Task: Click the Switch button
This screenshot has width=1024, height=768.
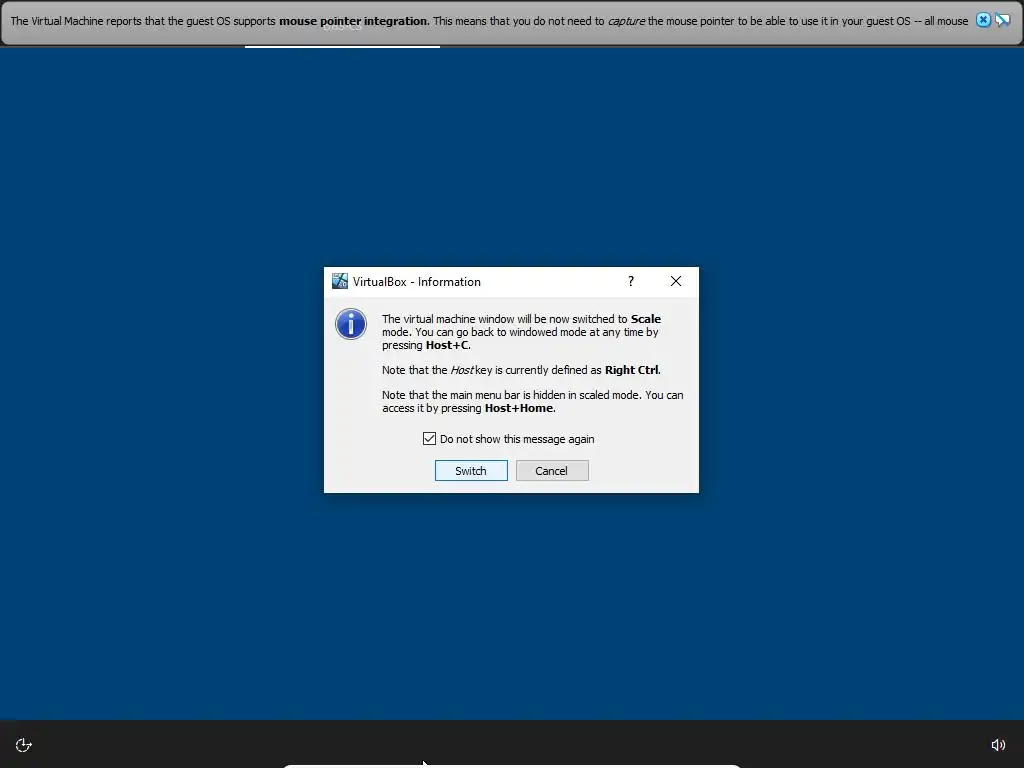Action: click(x=471, y=471)
